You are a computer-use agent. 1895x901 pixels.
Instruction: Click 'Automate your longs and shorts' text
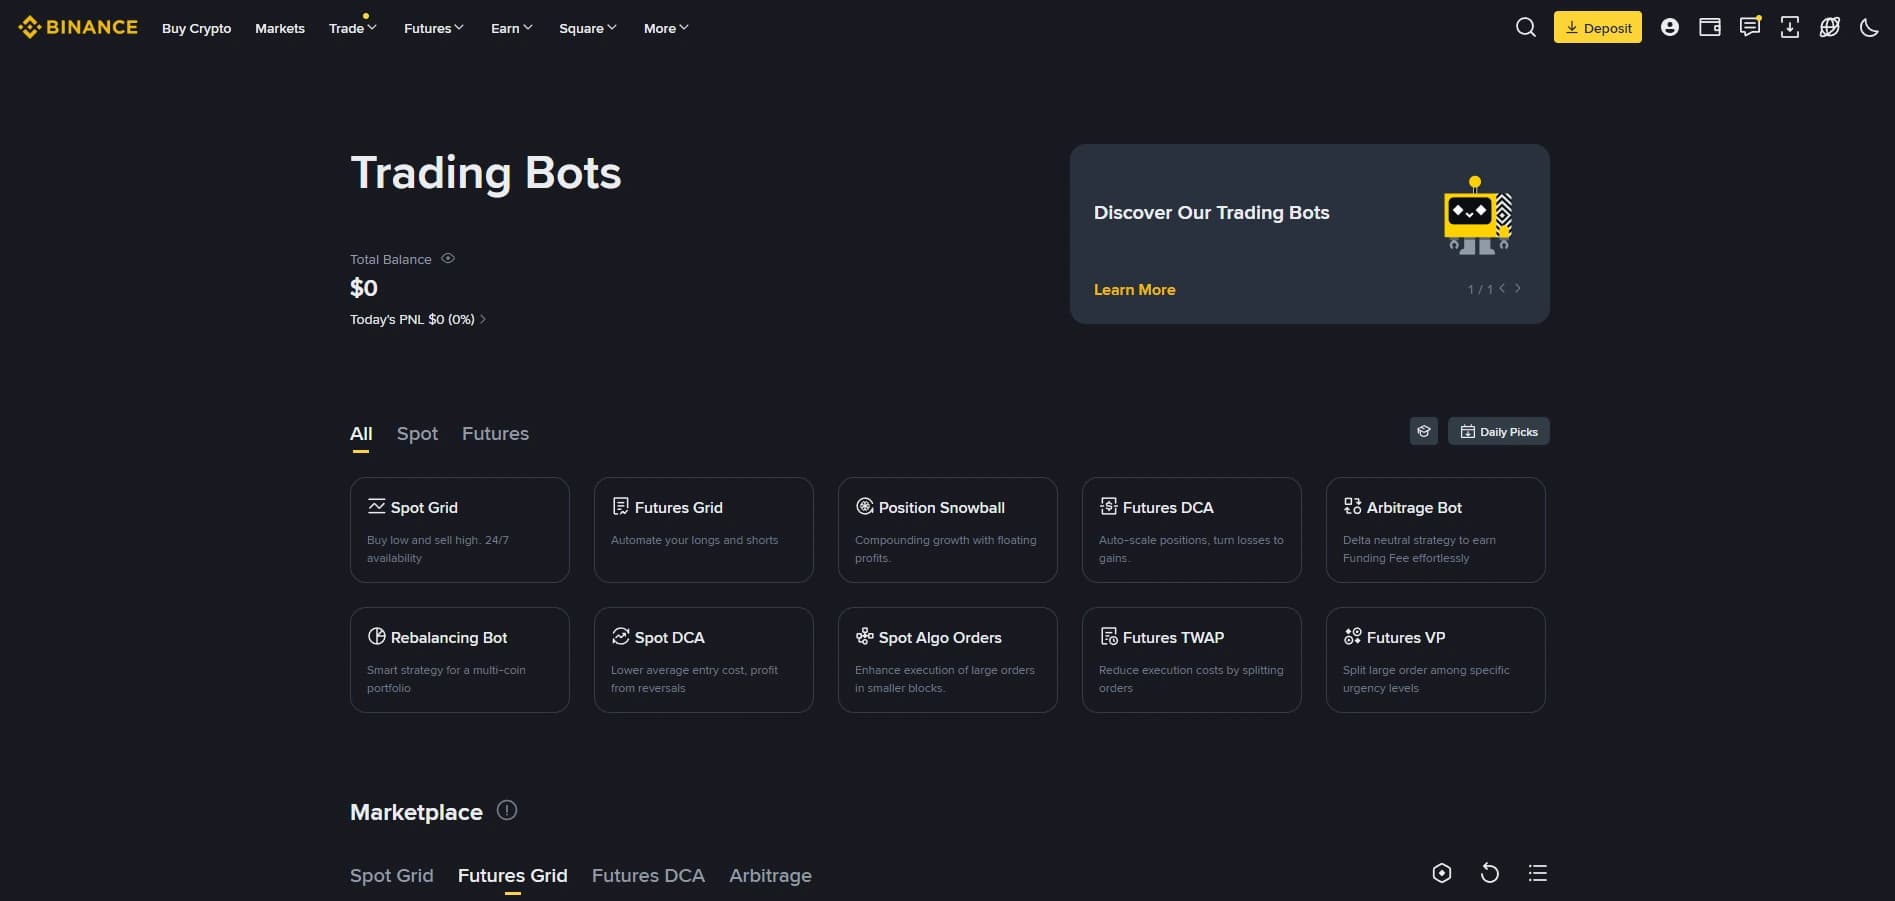[694, 540]
